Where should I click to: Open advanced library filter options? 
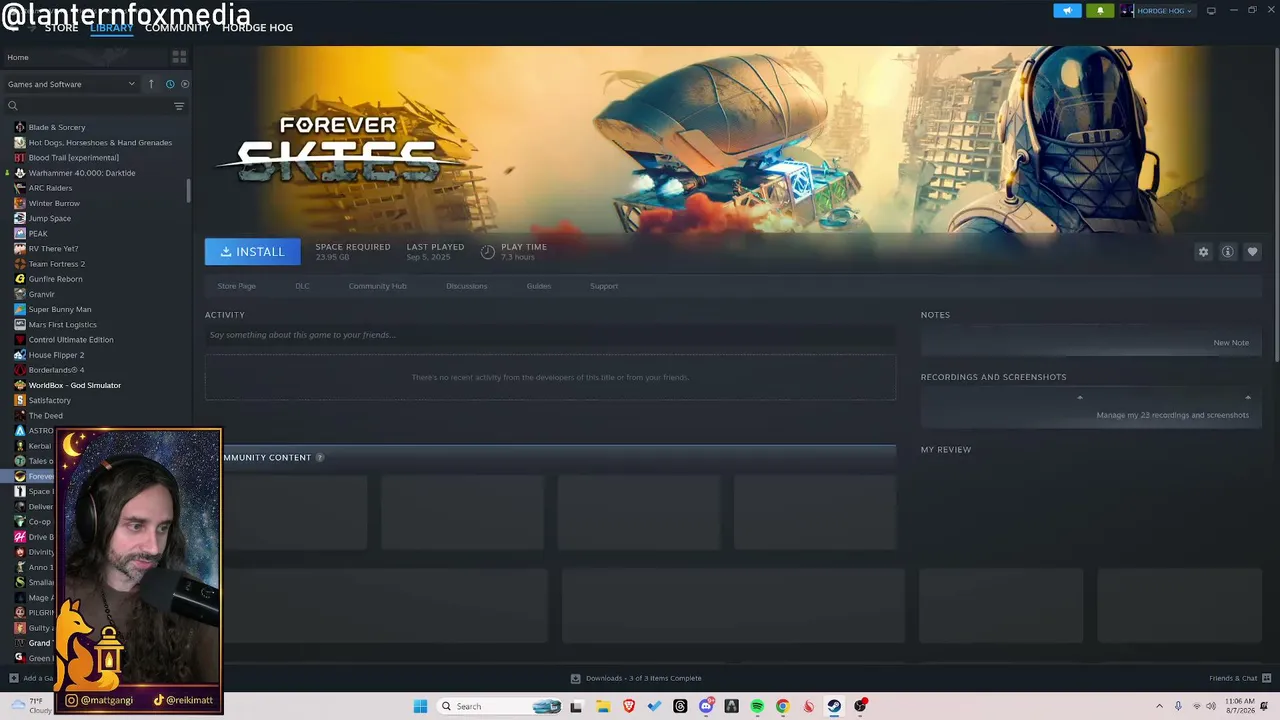pos(179,106)
